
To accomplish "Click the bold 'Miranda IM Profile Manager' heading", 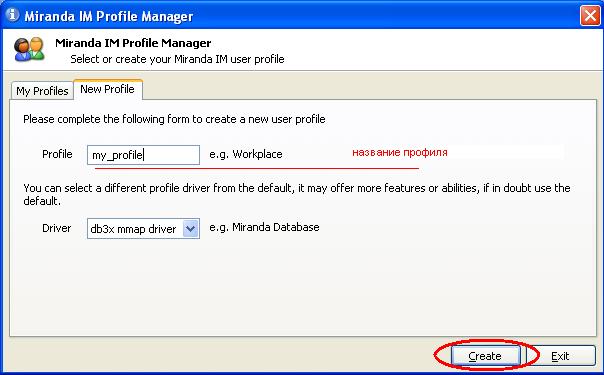I will coord(133,43).
